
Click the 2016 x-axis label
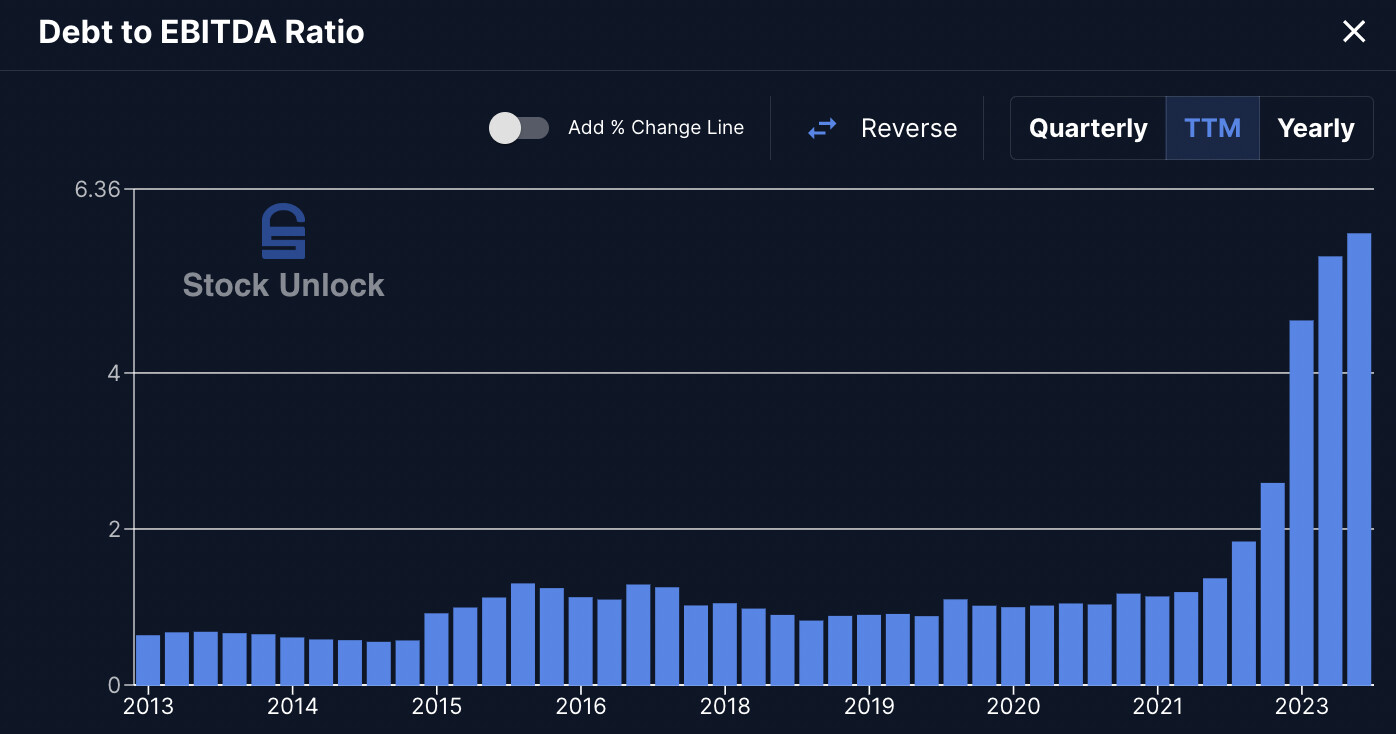click(x=581, y=706)
